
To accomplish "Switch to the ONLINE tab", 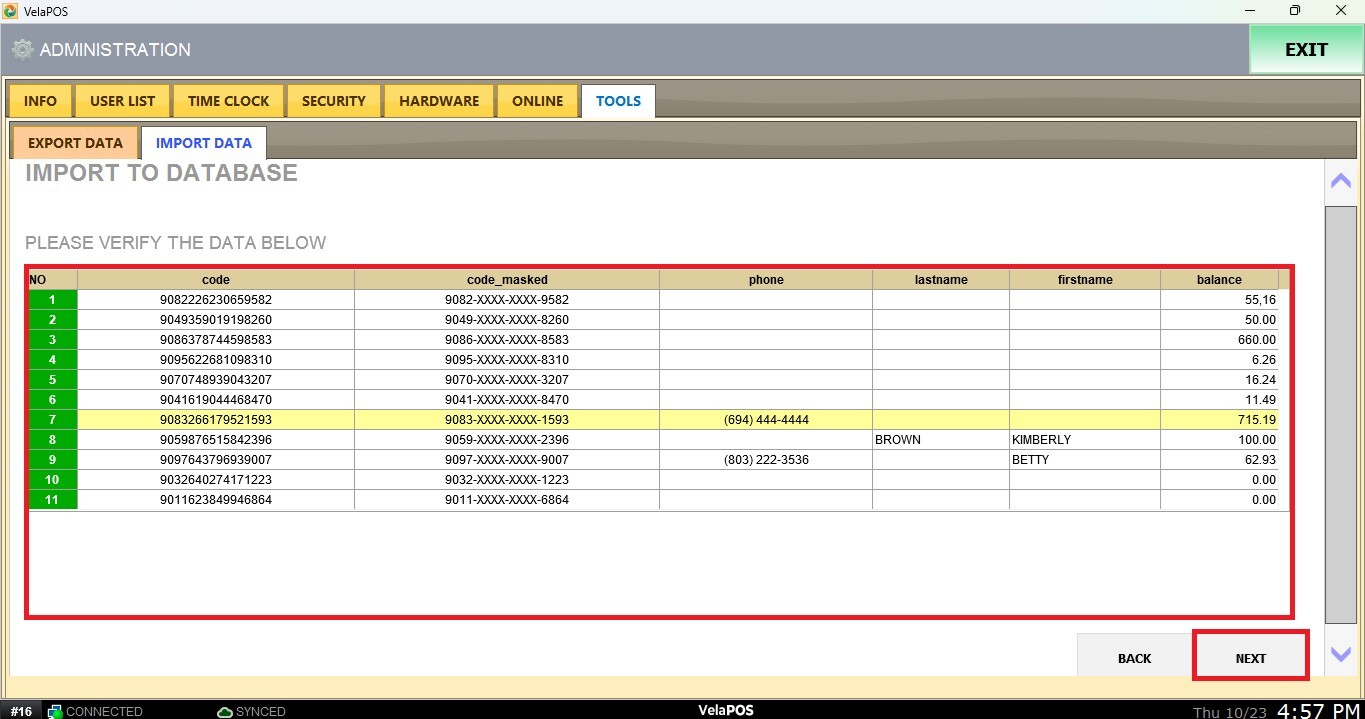I will pos(537,101).
